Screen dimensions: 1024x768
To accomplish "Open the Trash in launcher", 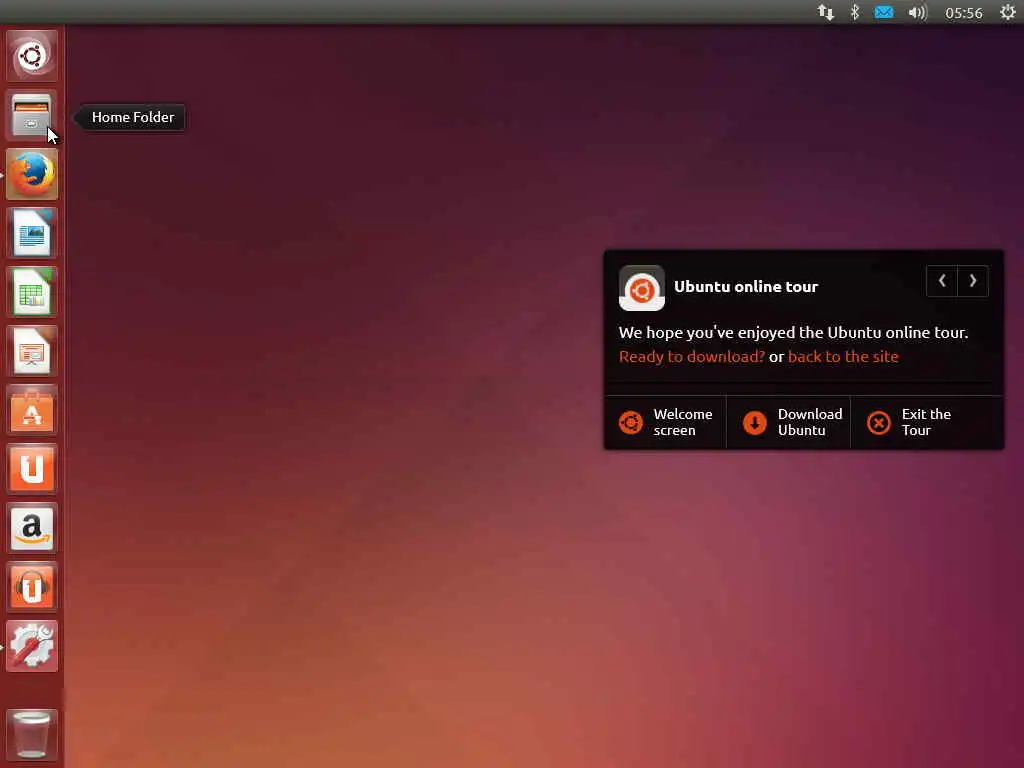I will [x=31, y=735].
